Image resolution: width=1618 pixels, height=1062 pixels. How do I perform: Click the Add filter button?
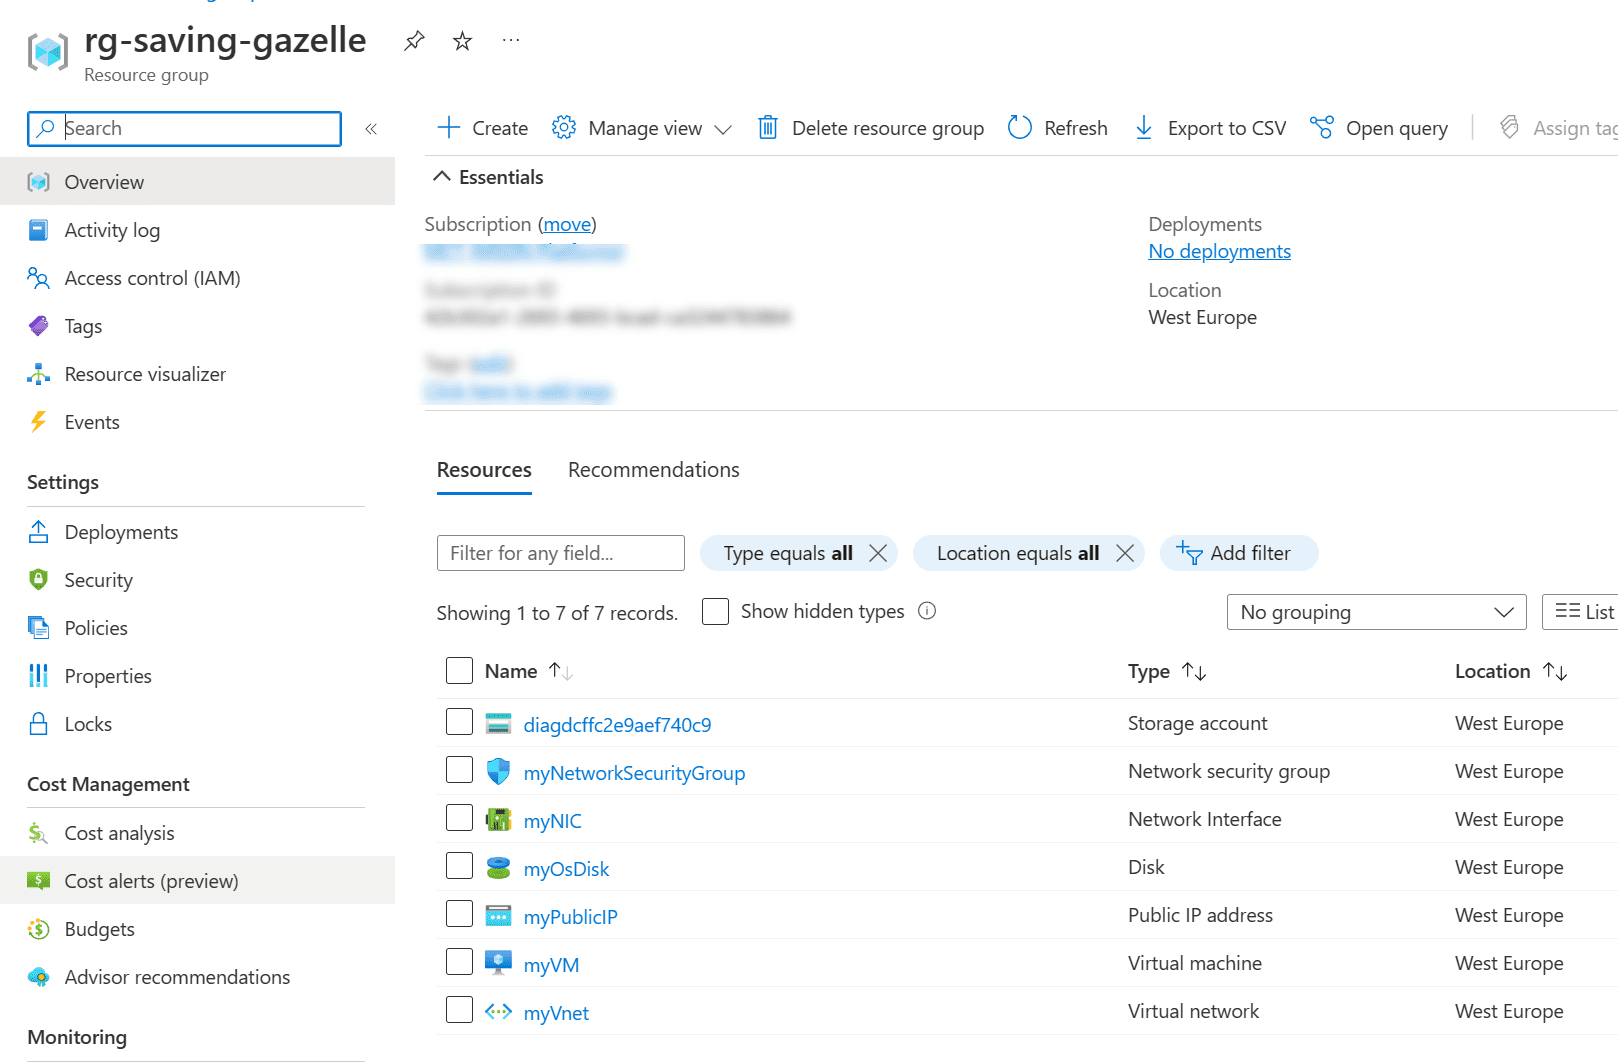[1239, 553]
